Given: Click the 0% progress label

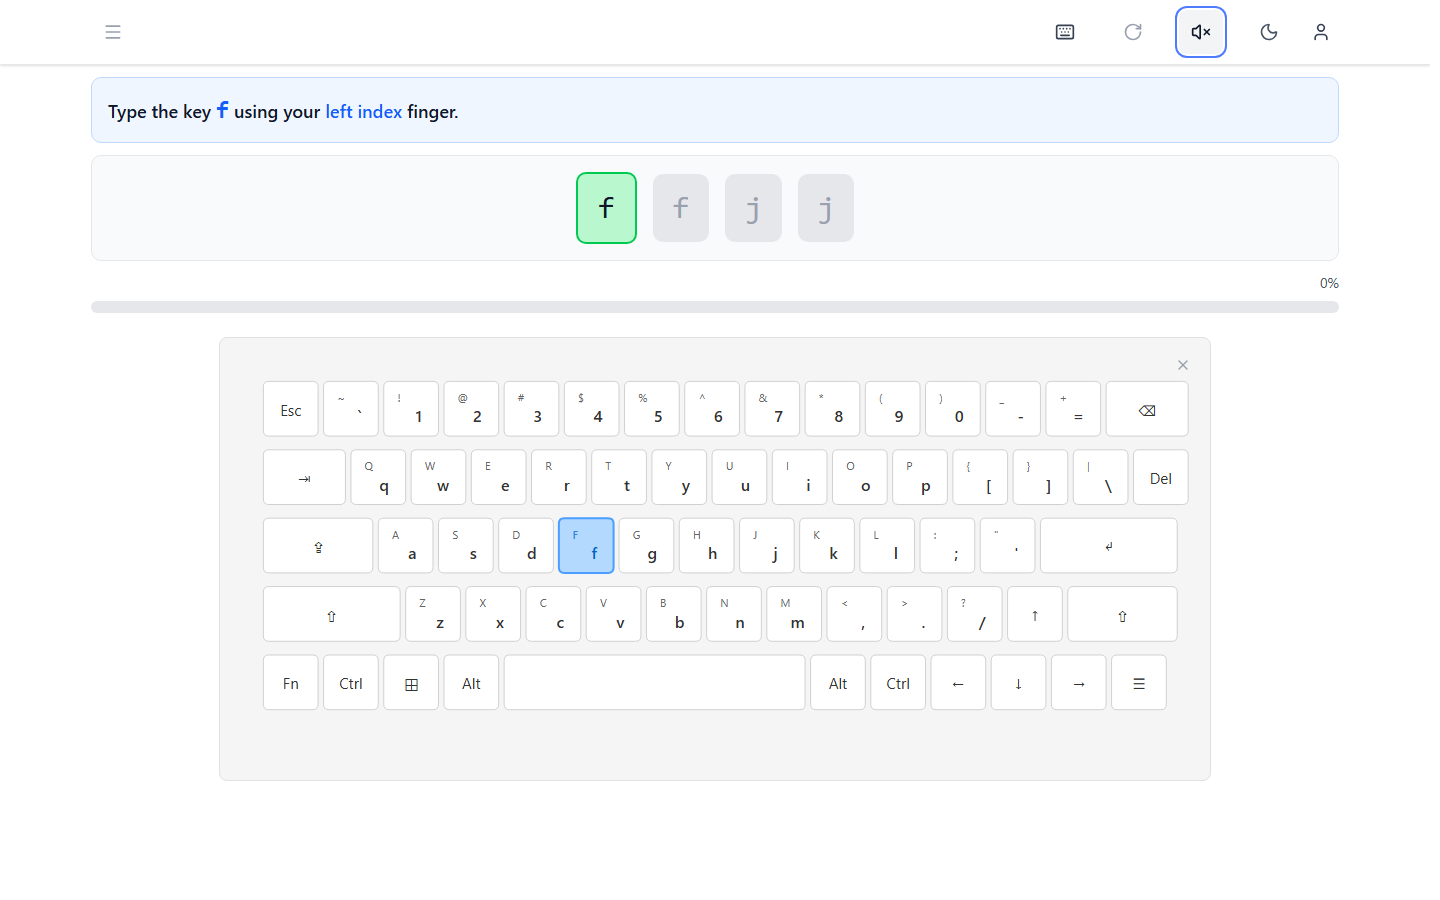Looking at the screenshot, I should pyautogui.click(x=1329, y=283).
